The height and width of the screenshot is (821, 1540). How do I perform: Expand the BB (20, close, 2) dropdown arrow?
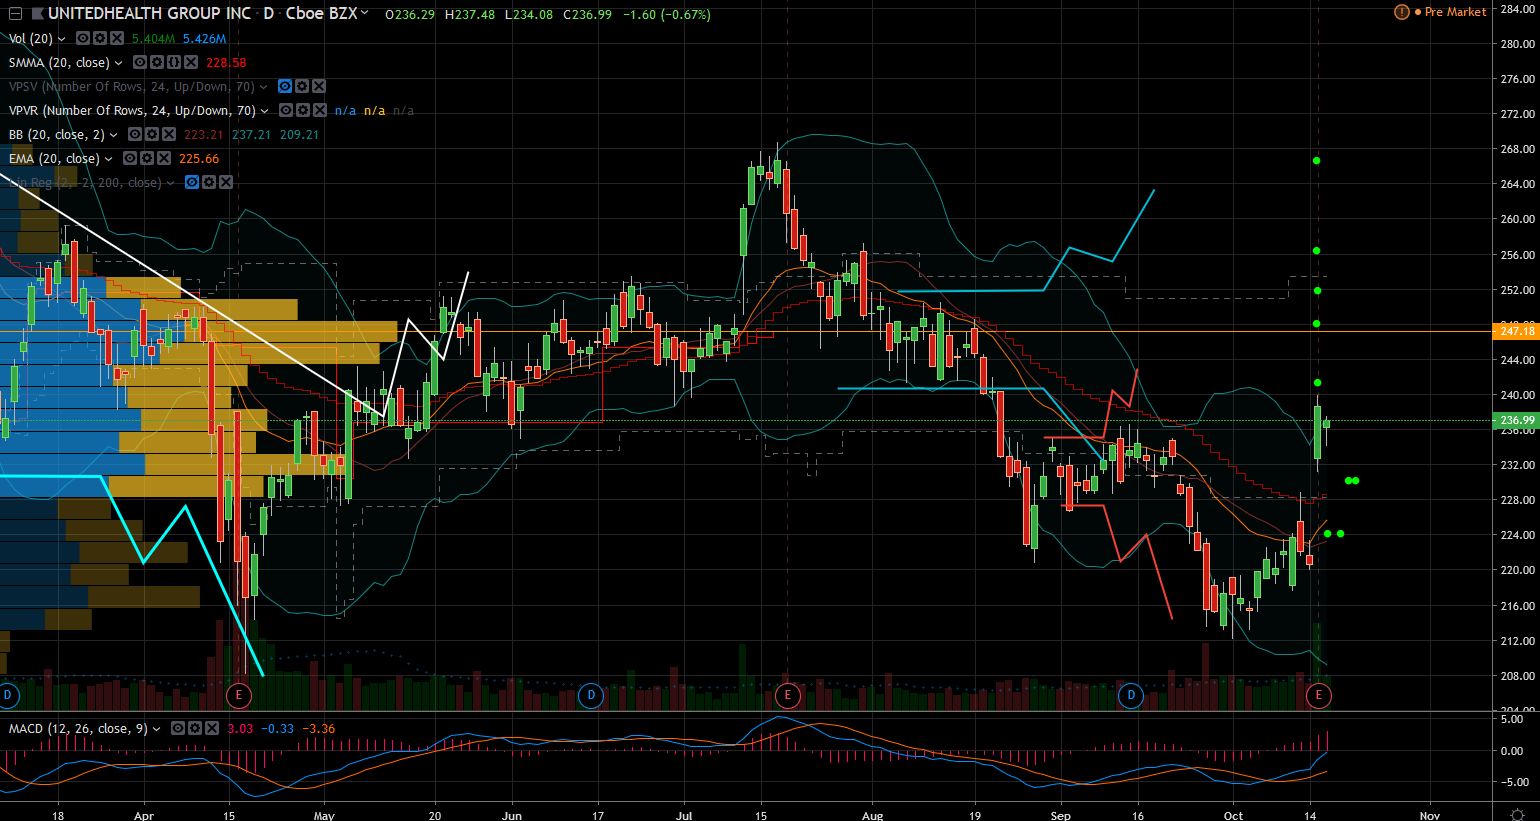[114, 135]
